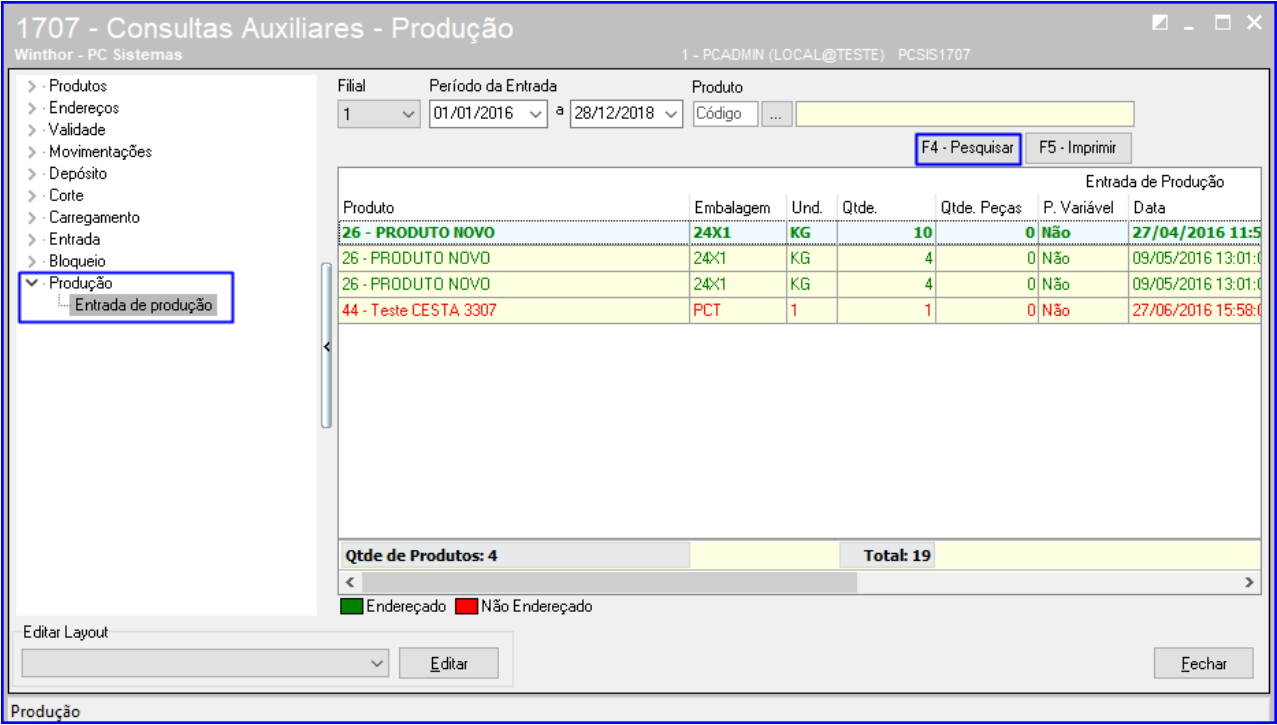1277x725 pixels.
Task: Click the Fechar button
Action: [1204, 662]
